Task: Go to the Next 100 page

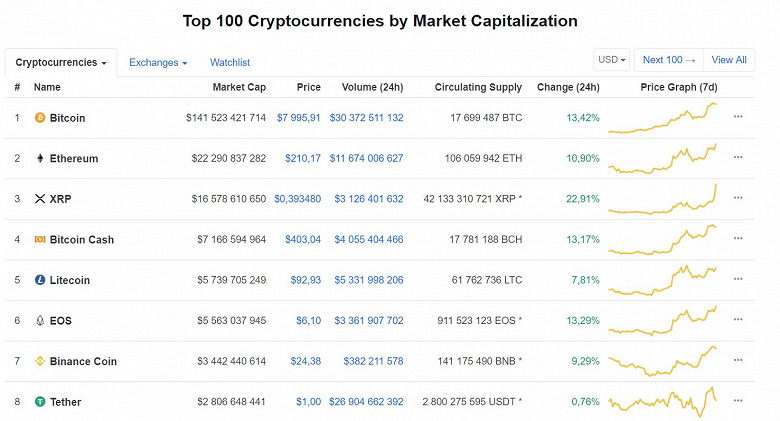Action: click(669, 60)
